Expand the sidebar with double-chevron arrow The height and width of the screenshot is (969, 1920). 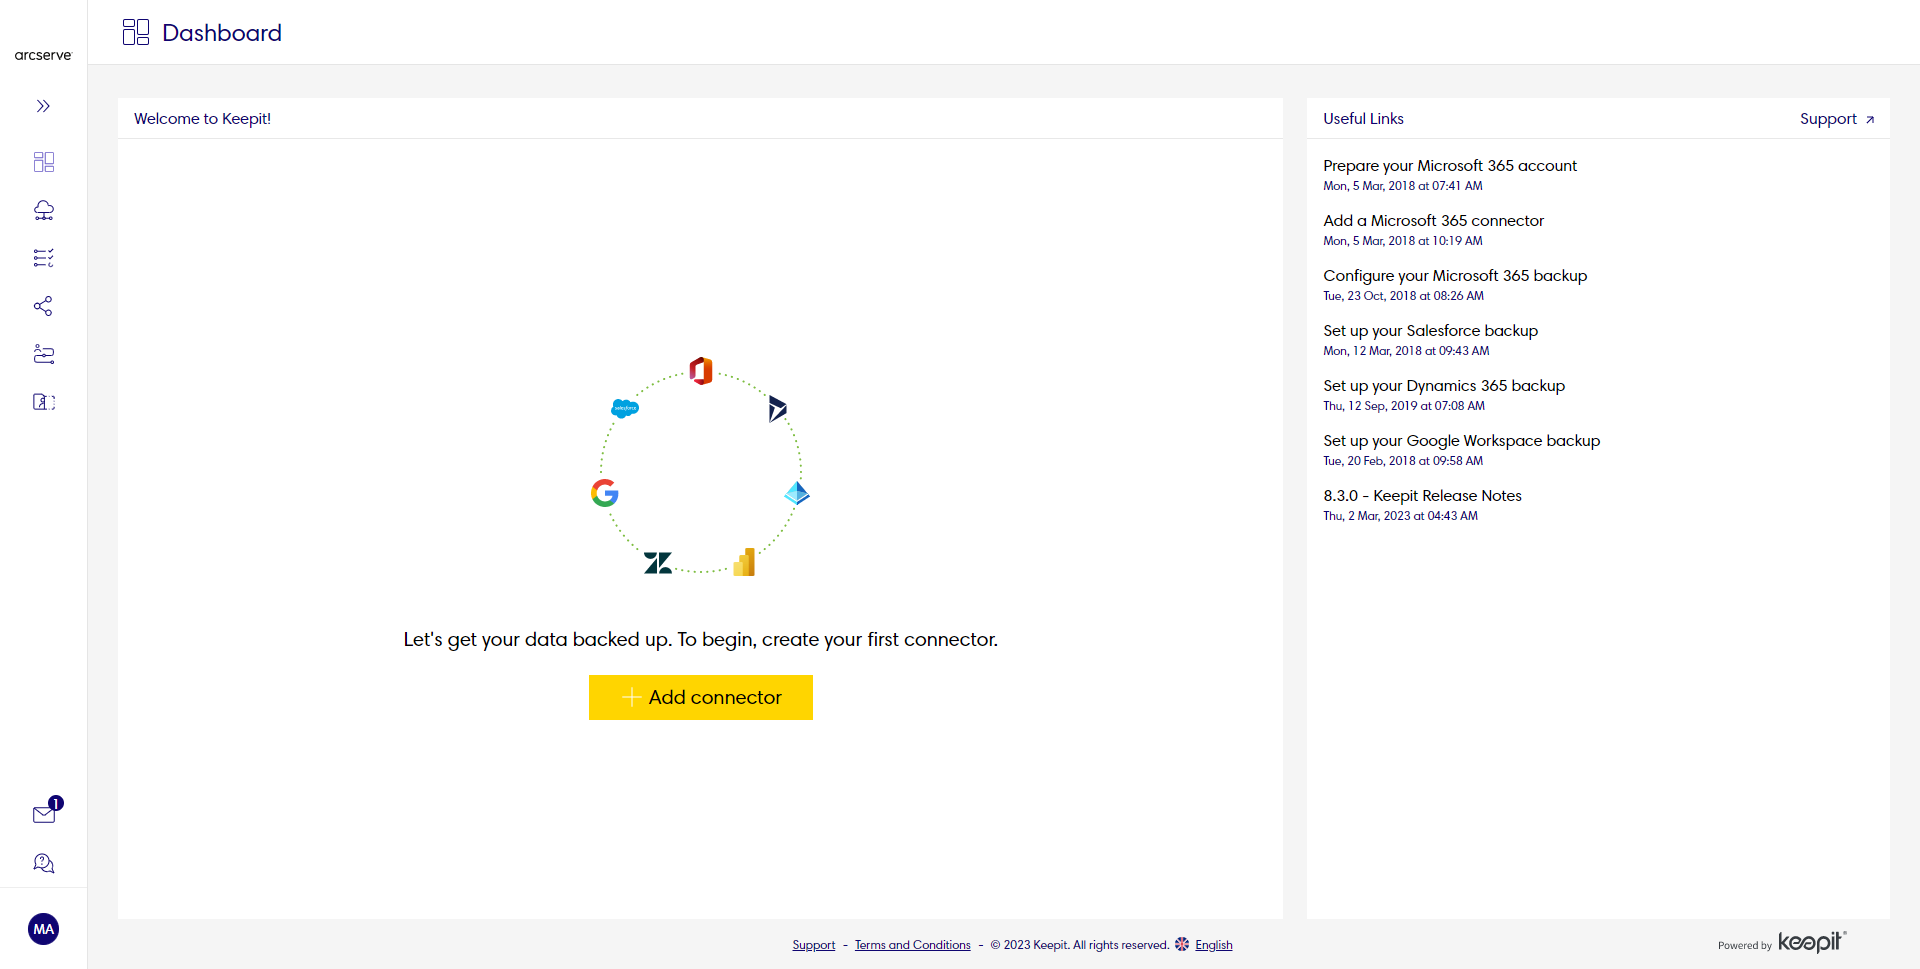point(43,106)
